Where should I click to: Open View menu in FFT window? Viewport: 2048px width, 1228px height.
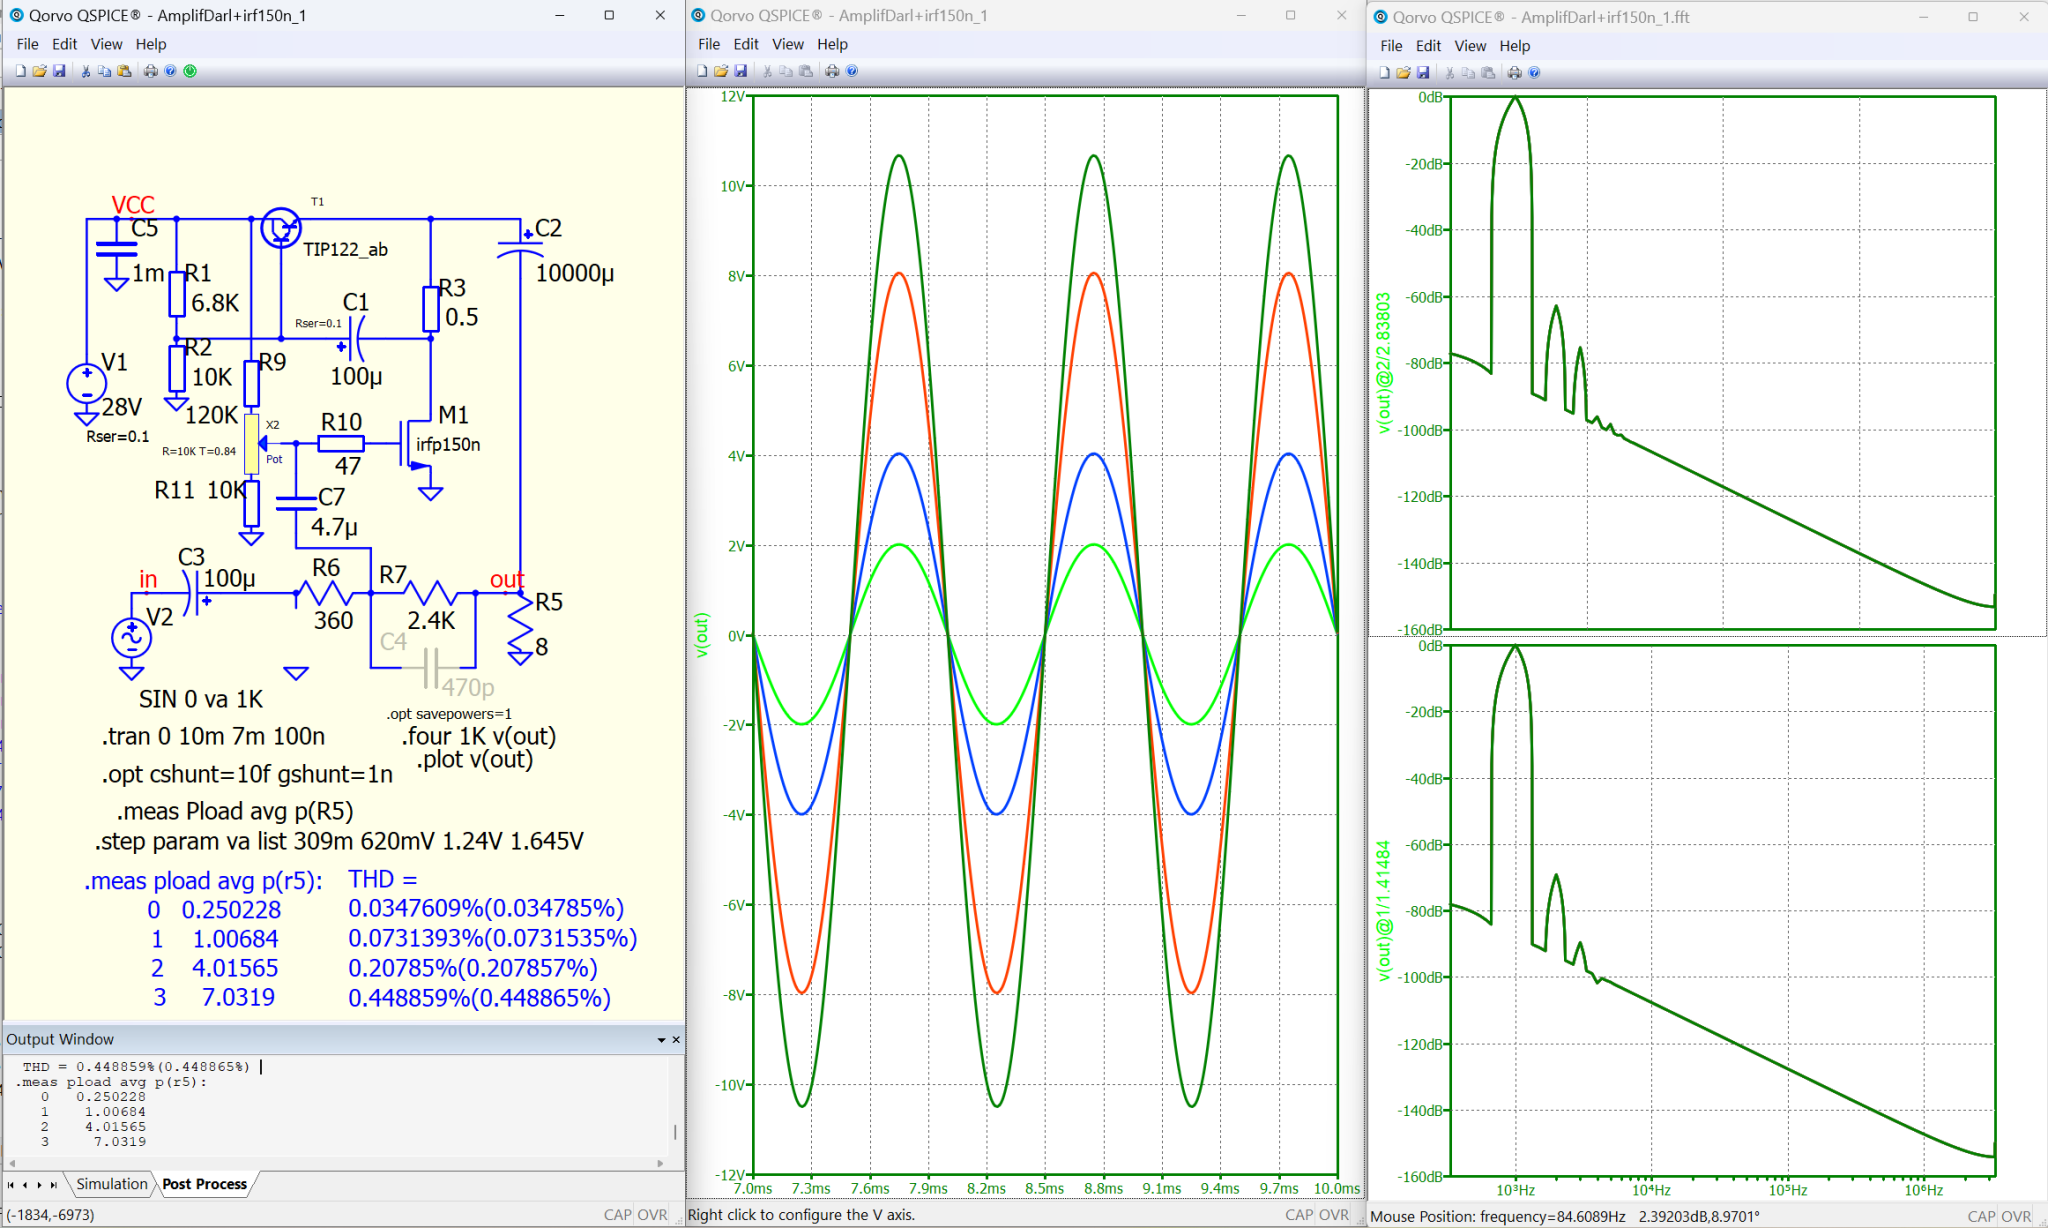point(1470,46)
